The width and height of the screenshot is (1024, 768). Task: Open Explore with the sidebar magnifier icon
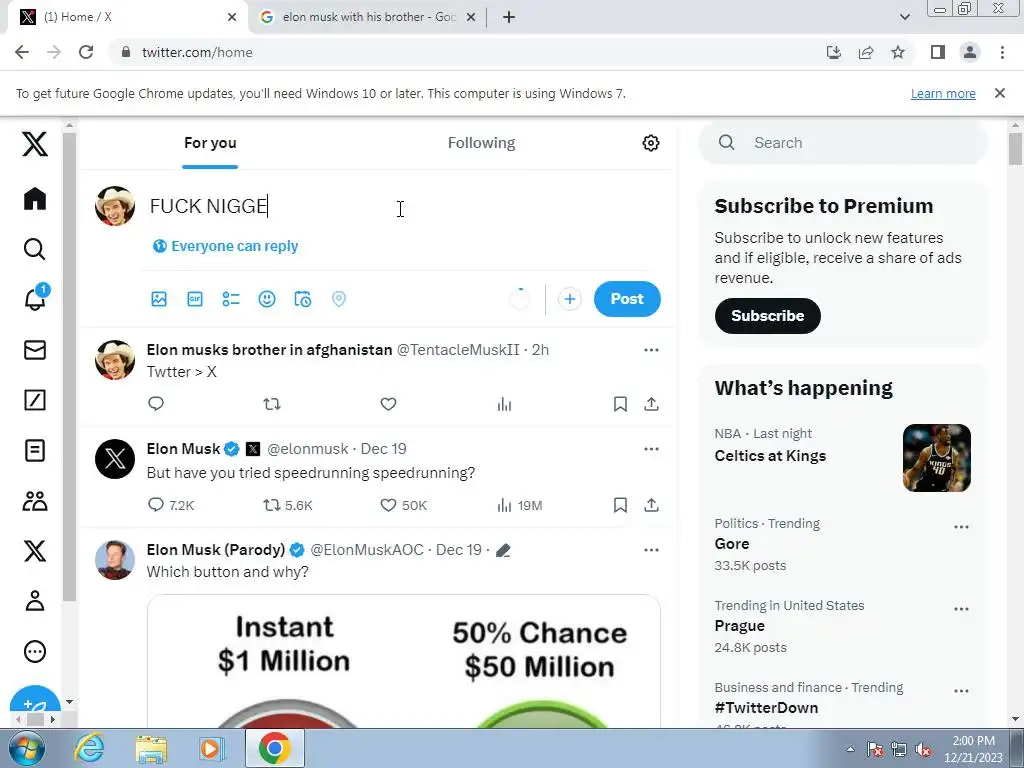tap(35, 249)
